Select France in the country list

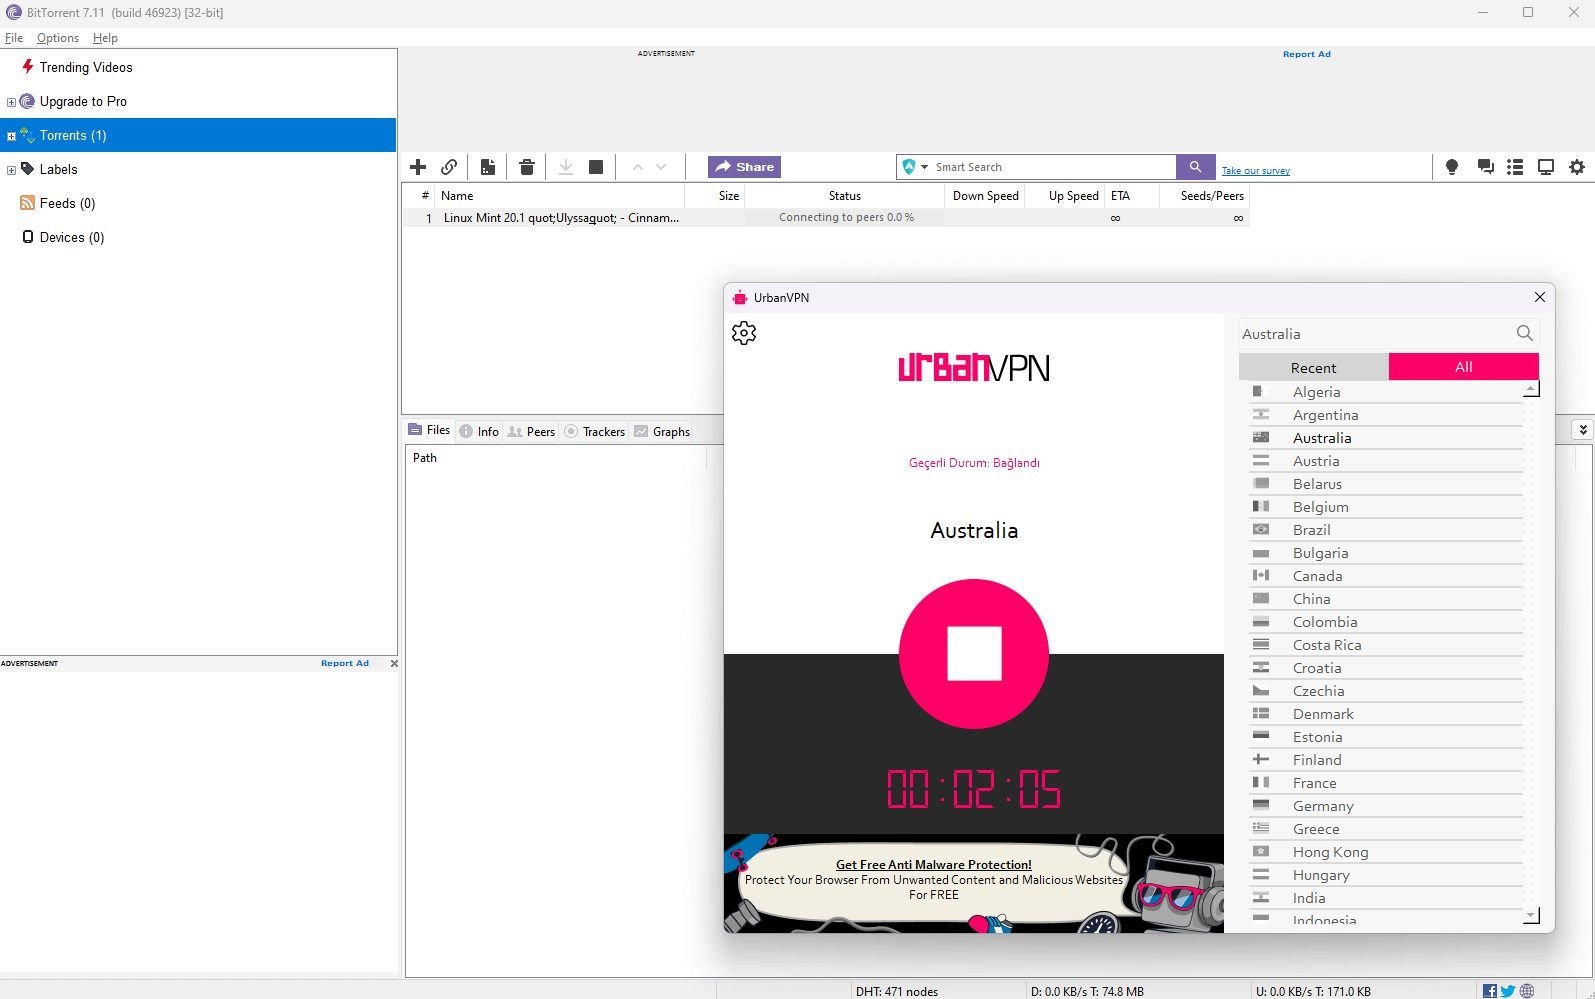(x=1386, y=783)
